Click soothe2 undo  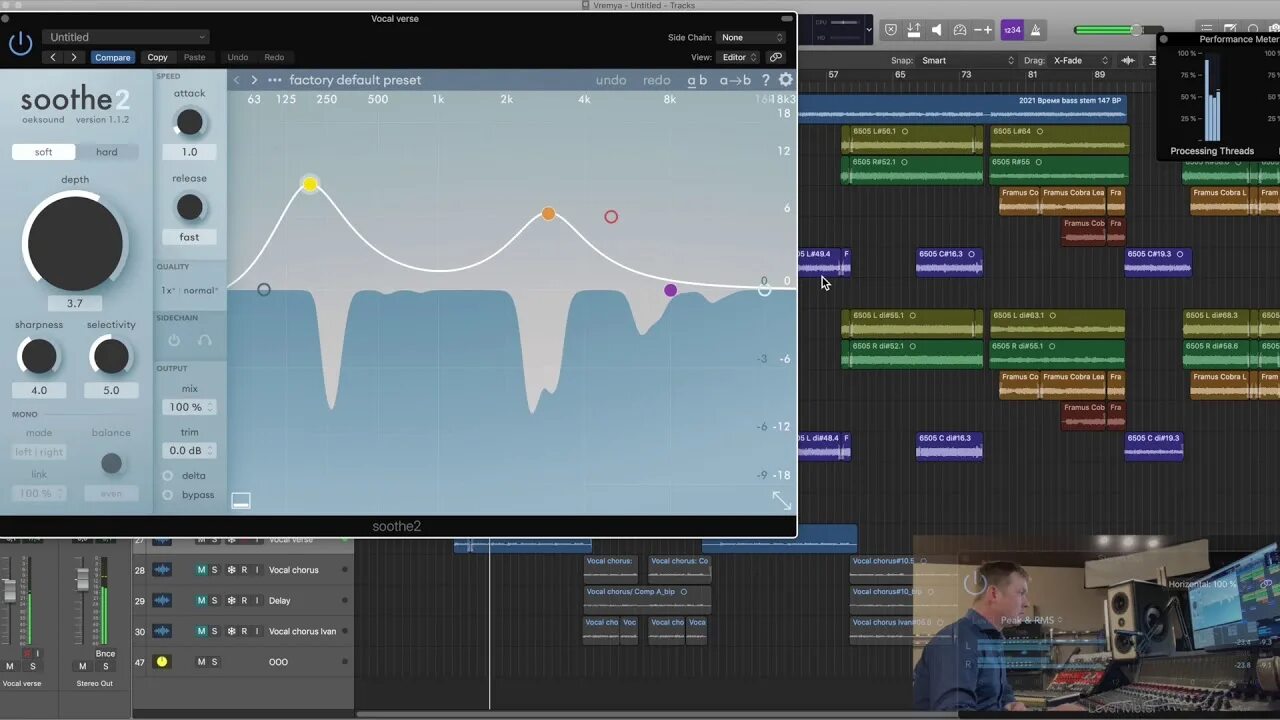coord(611,80)
